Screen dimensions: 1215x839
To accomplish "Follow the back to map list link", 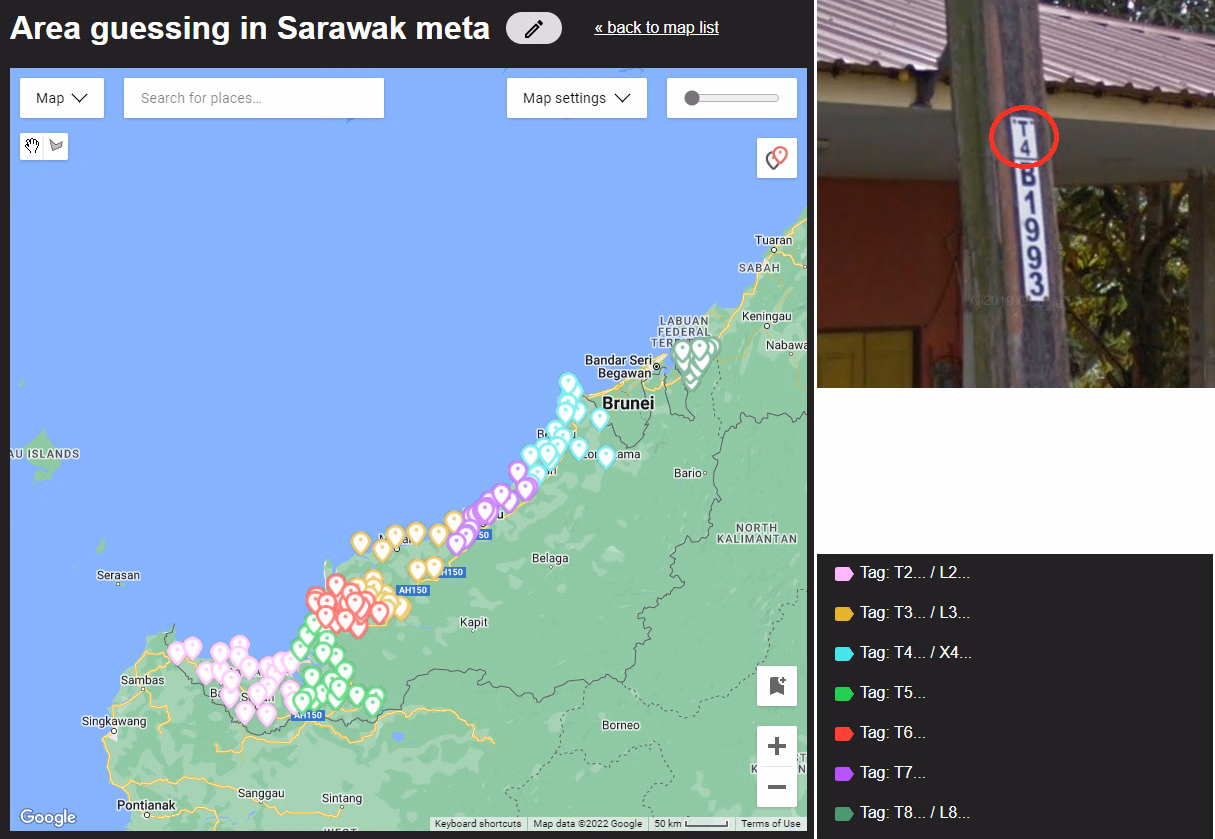I will [657, 27].
